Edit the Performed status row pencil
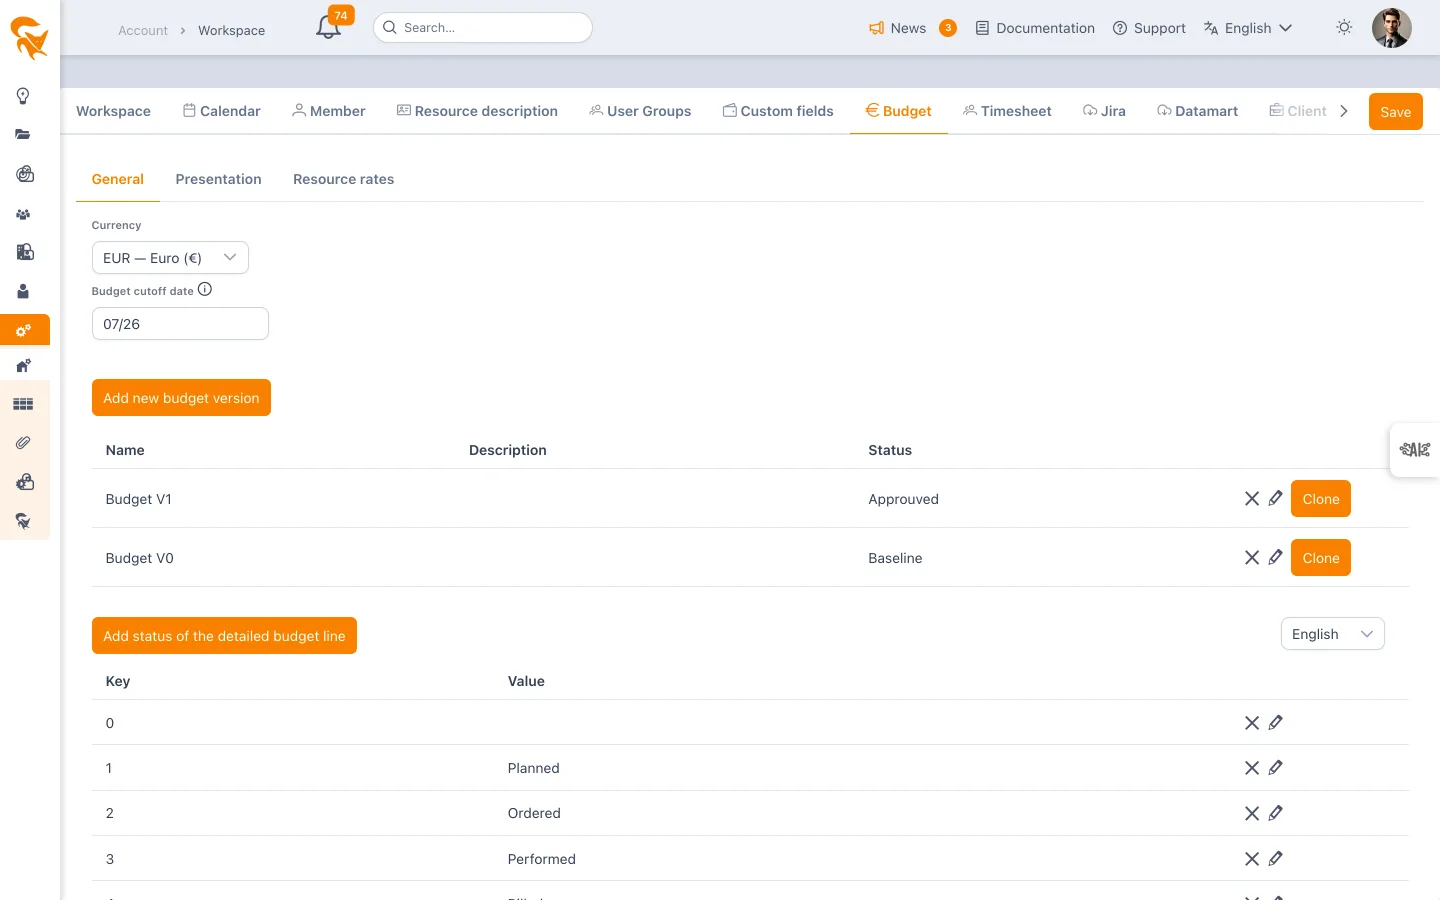Viewport: 1440px width, 900px height. 1275,858
